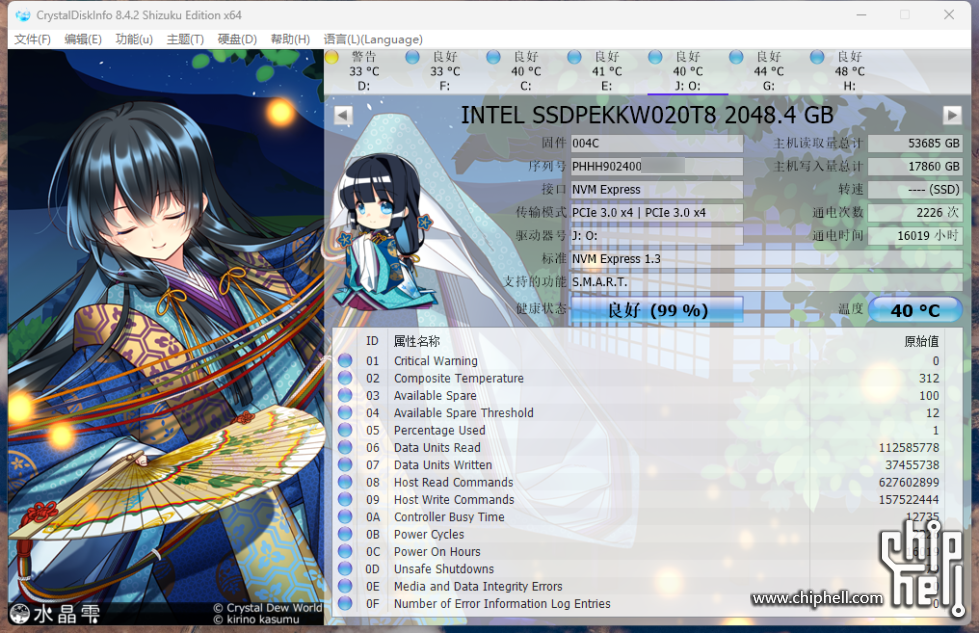The width and height of the screenshot is (979, 633).
Task: Open the 硬盘(D) menu
Action: [237, 39]
